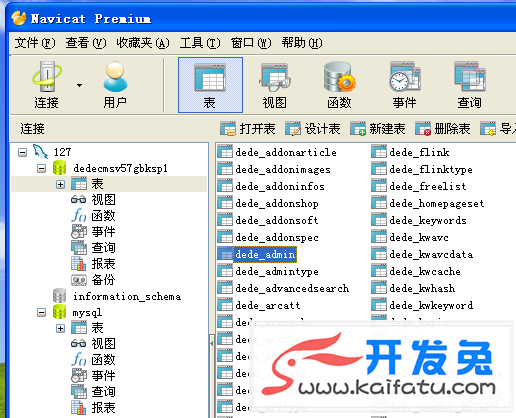Select the 127 MySQL connection icon
Image resolution: width=516 pixels, height=418 pixels.
40,152
